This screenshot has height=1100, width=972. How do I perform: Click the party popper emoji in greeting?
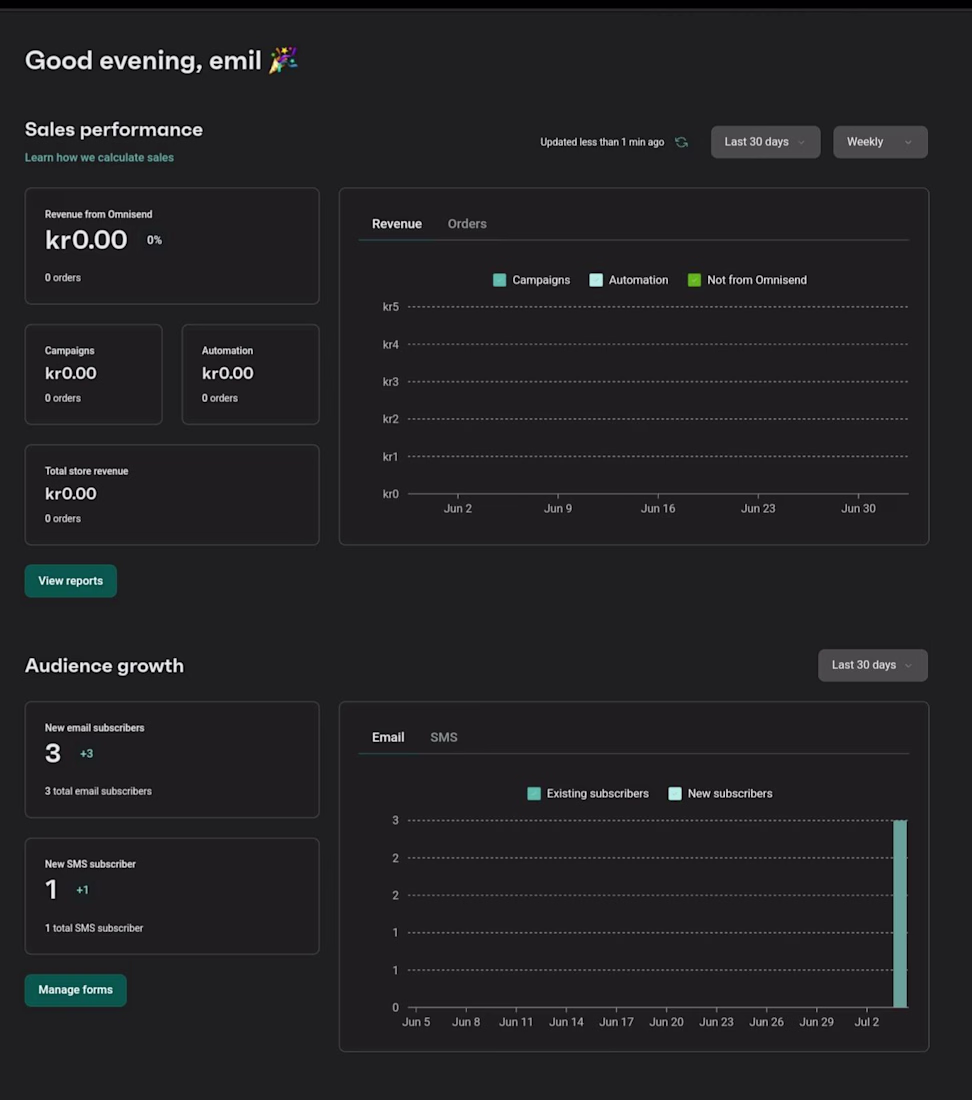283,60
